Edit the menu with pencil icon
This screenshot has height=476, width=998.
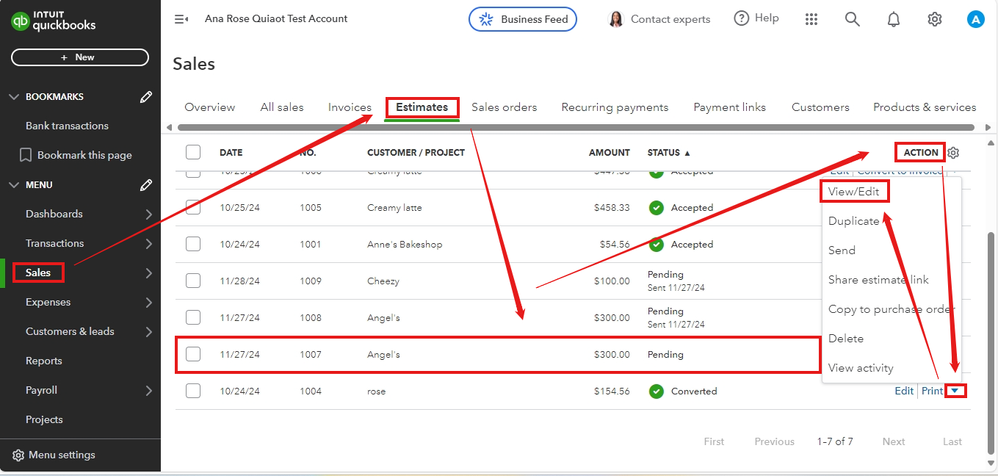[x=146, y=185]
